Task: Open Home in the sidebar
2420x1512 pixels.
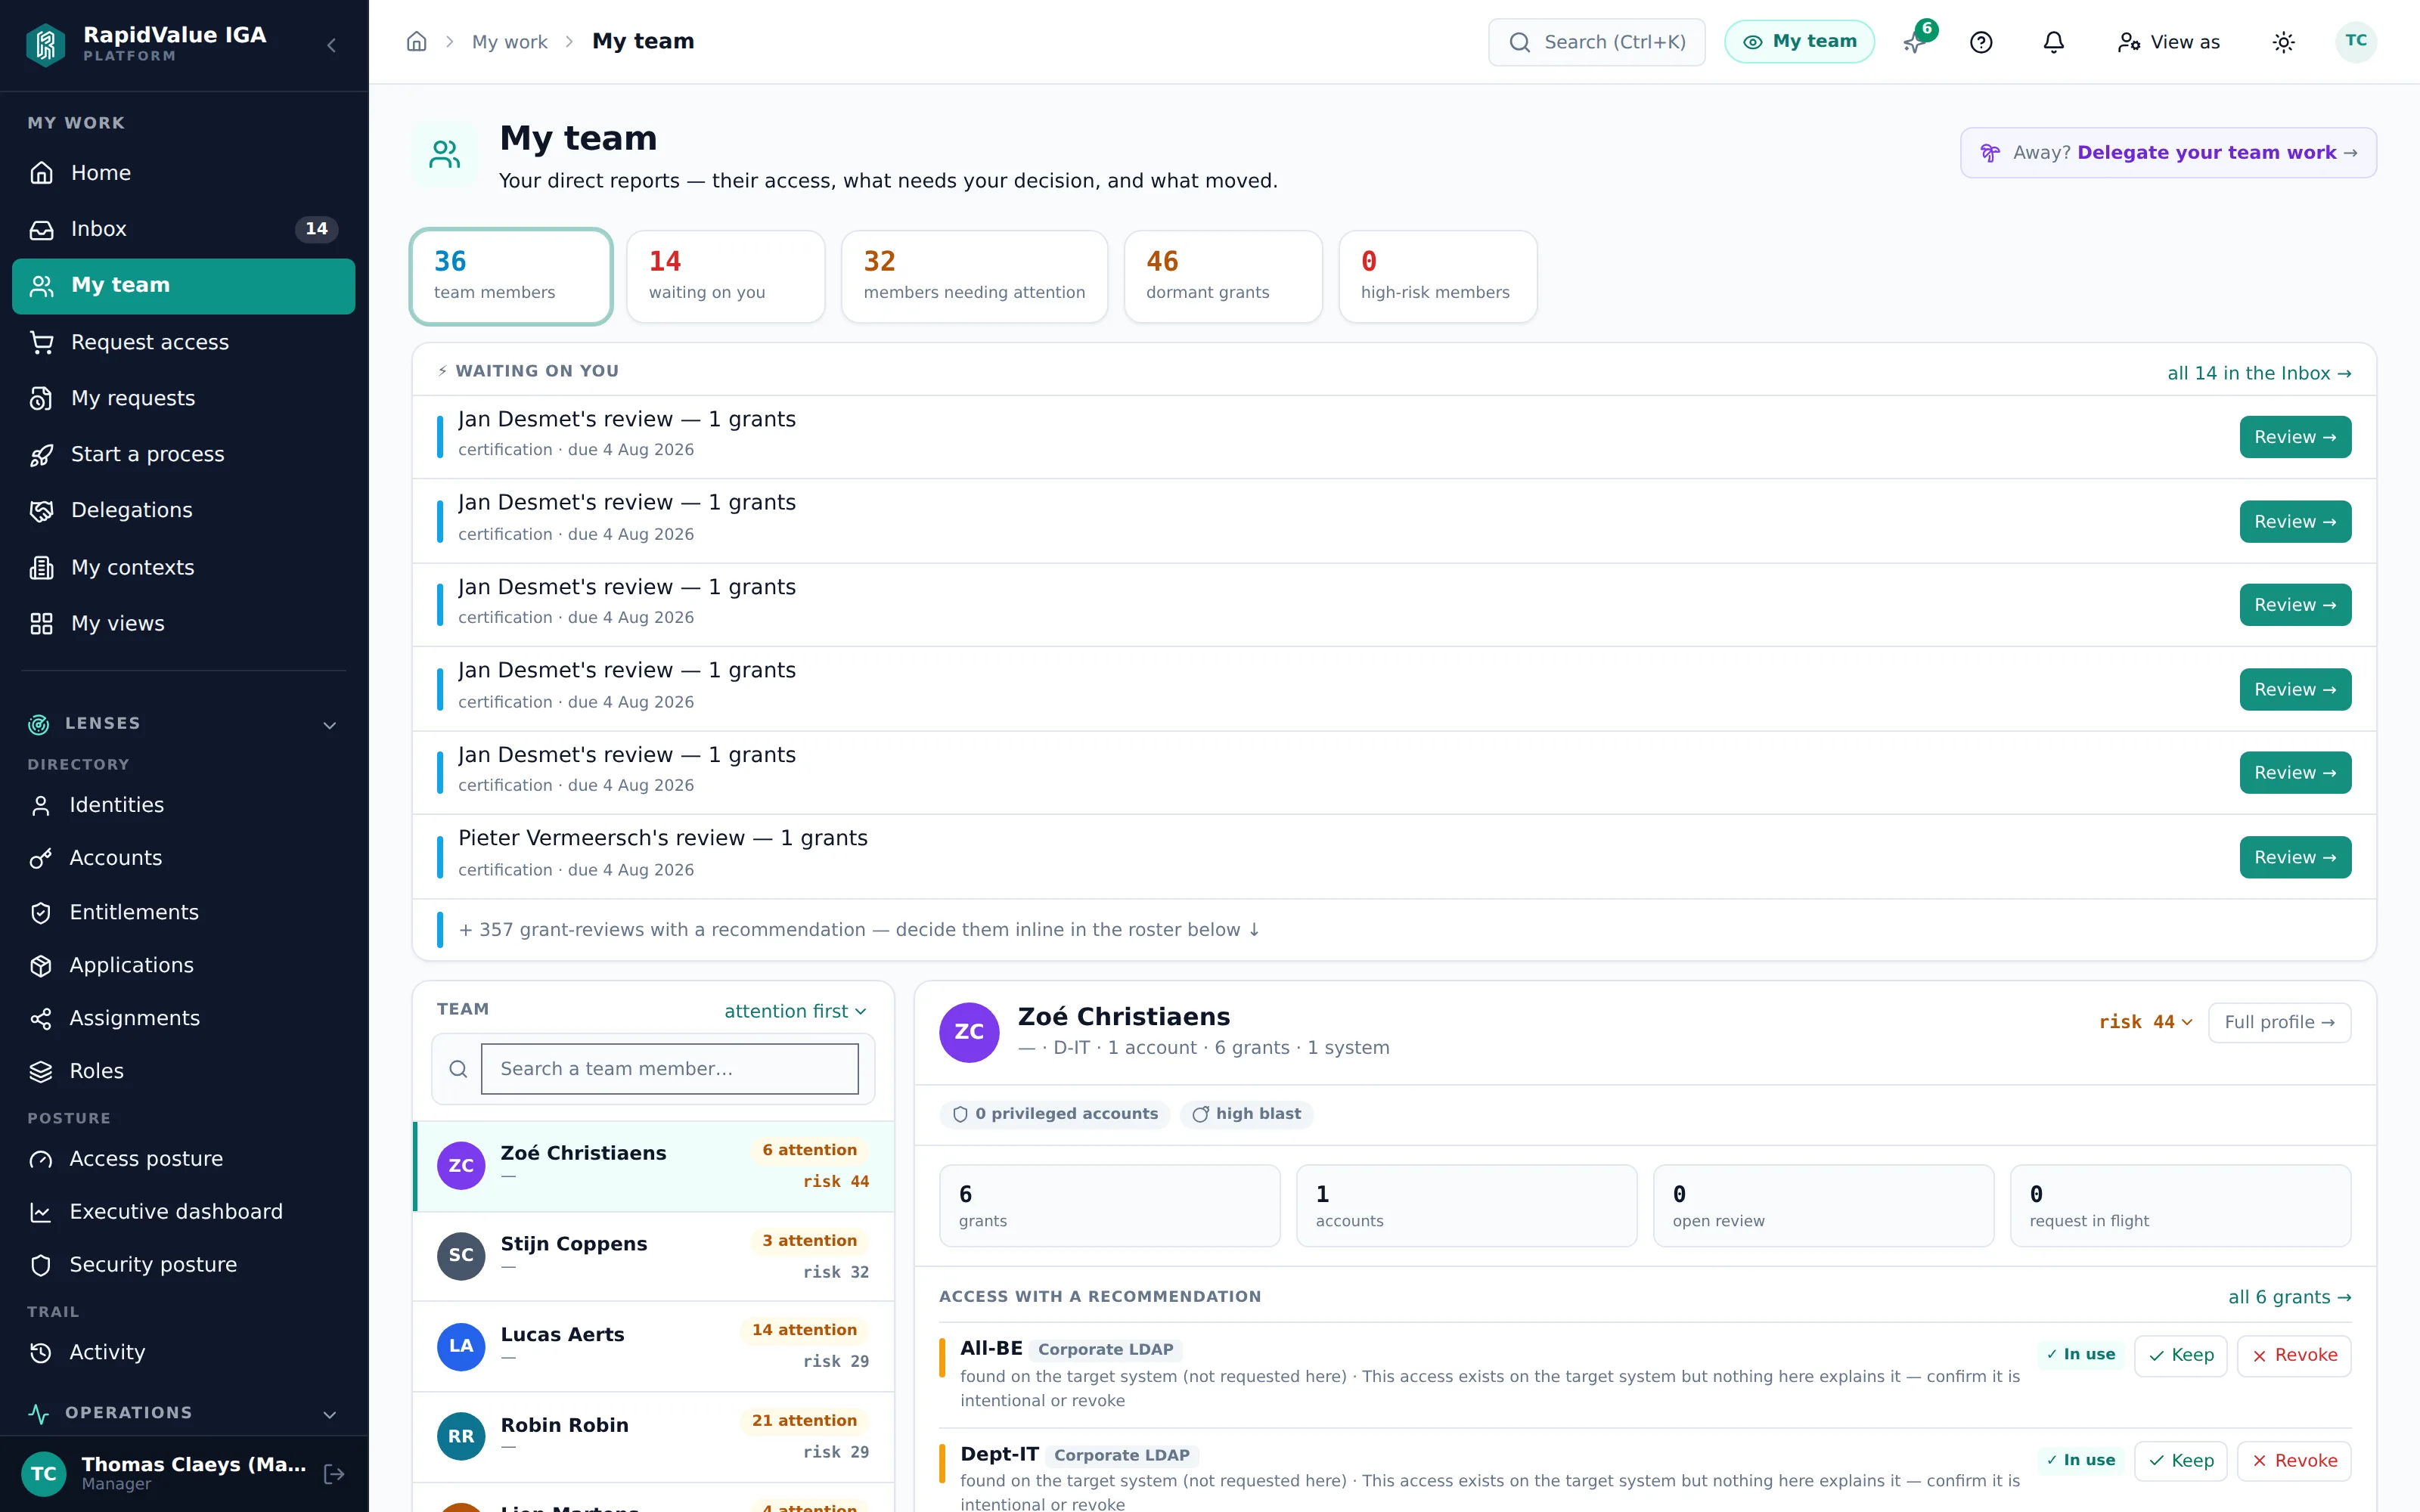Action: (x=184, y=173)
